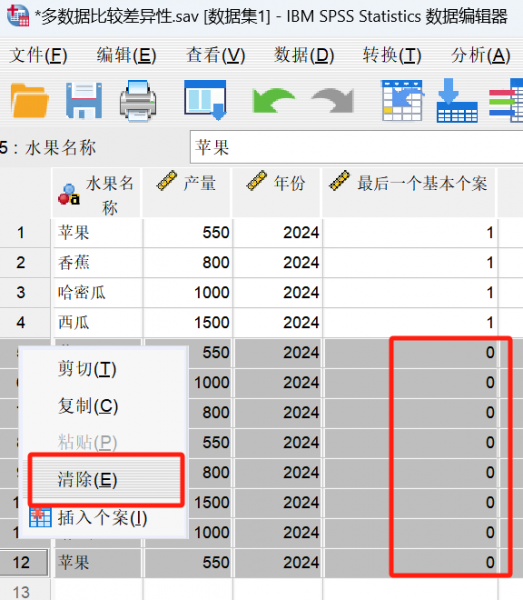
Task: Click the 香蕉 cell in row 2
Action: (98, 262)
